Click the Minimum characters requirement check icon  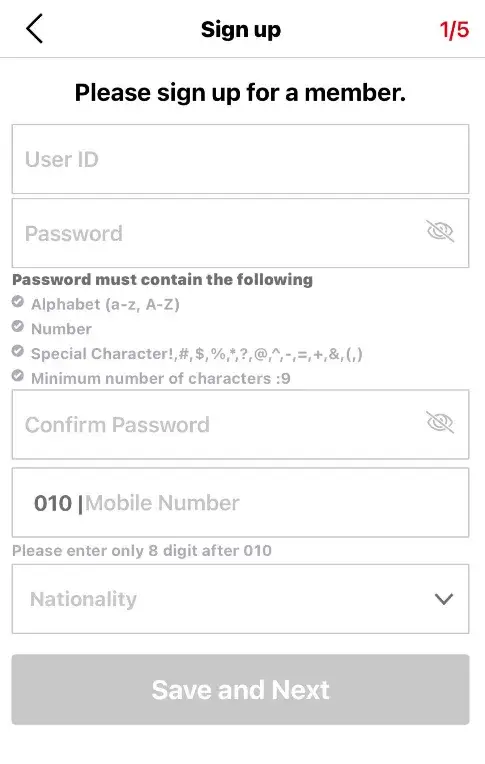coord(18,376)
